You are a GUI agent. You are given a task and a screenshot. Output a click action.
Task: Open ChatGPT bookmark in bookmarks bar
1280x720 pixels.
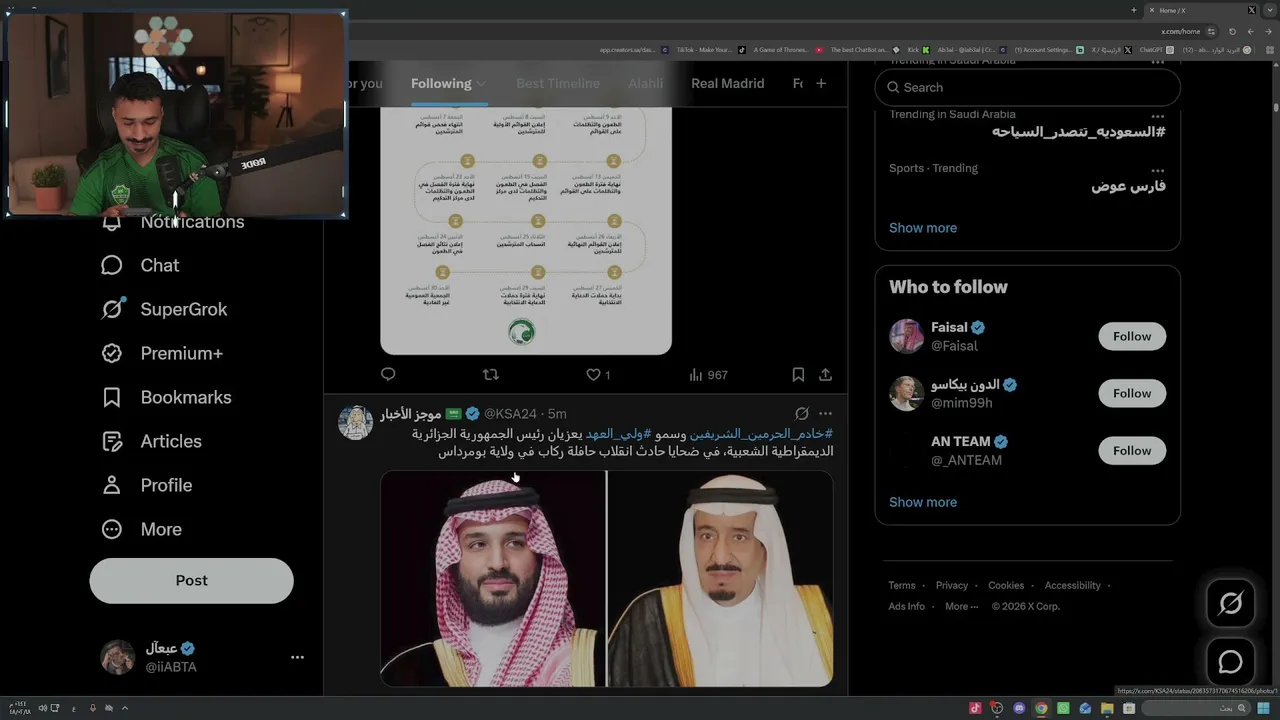click(x=1158, y=49)
